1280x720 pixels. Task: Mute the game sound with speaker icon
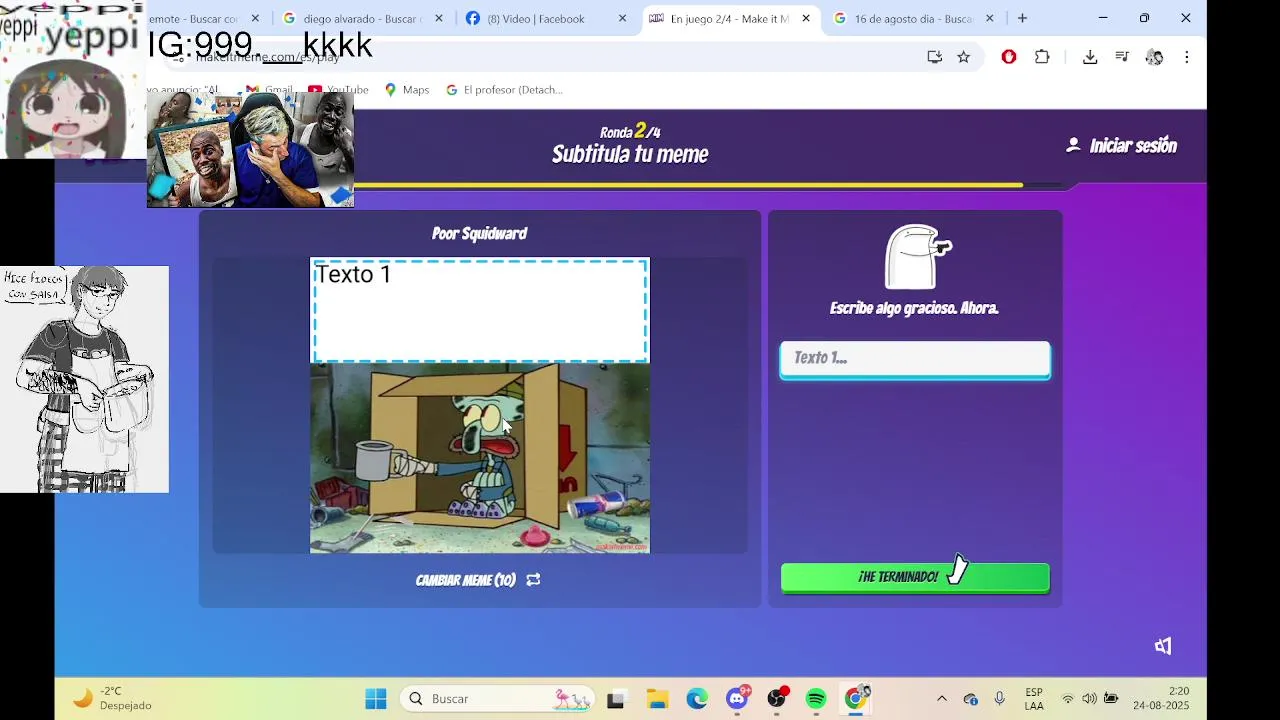(x=1163, y=646)
